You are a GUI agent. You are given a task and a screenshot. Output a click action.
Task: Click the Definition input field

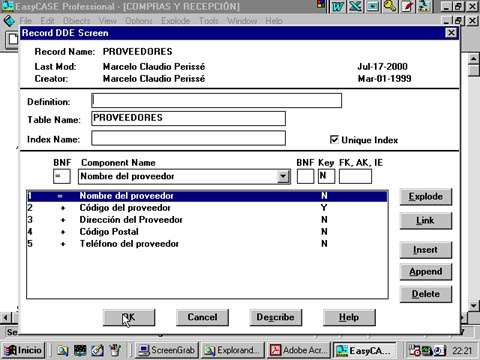(x=216, y=101)
